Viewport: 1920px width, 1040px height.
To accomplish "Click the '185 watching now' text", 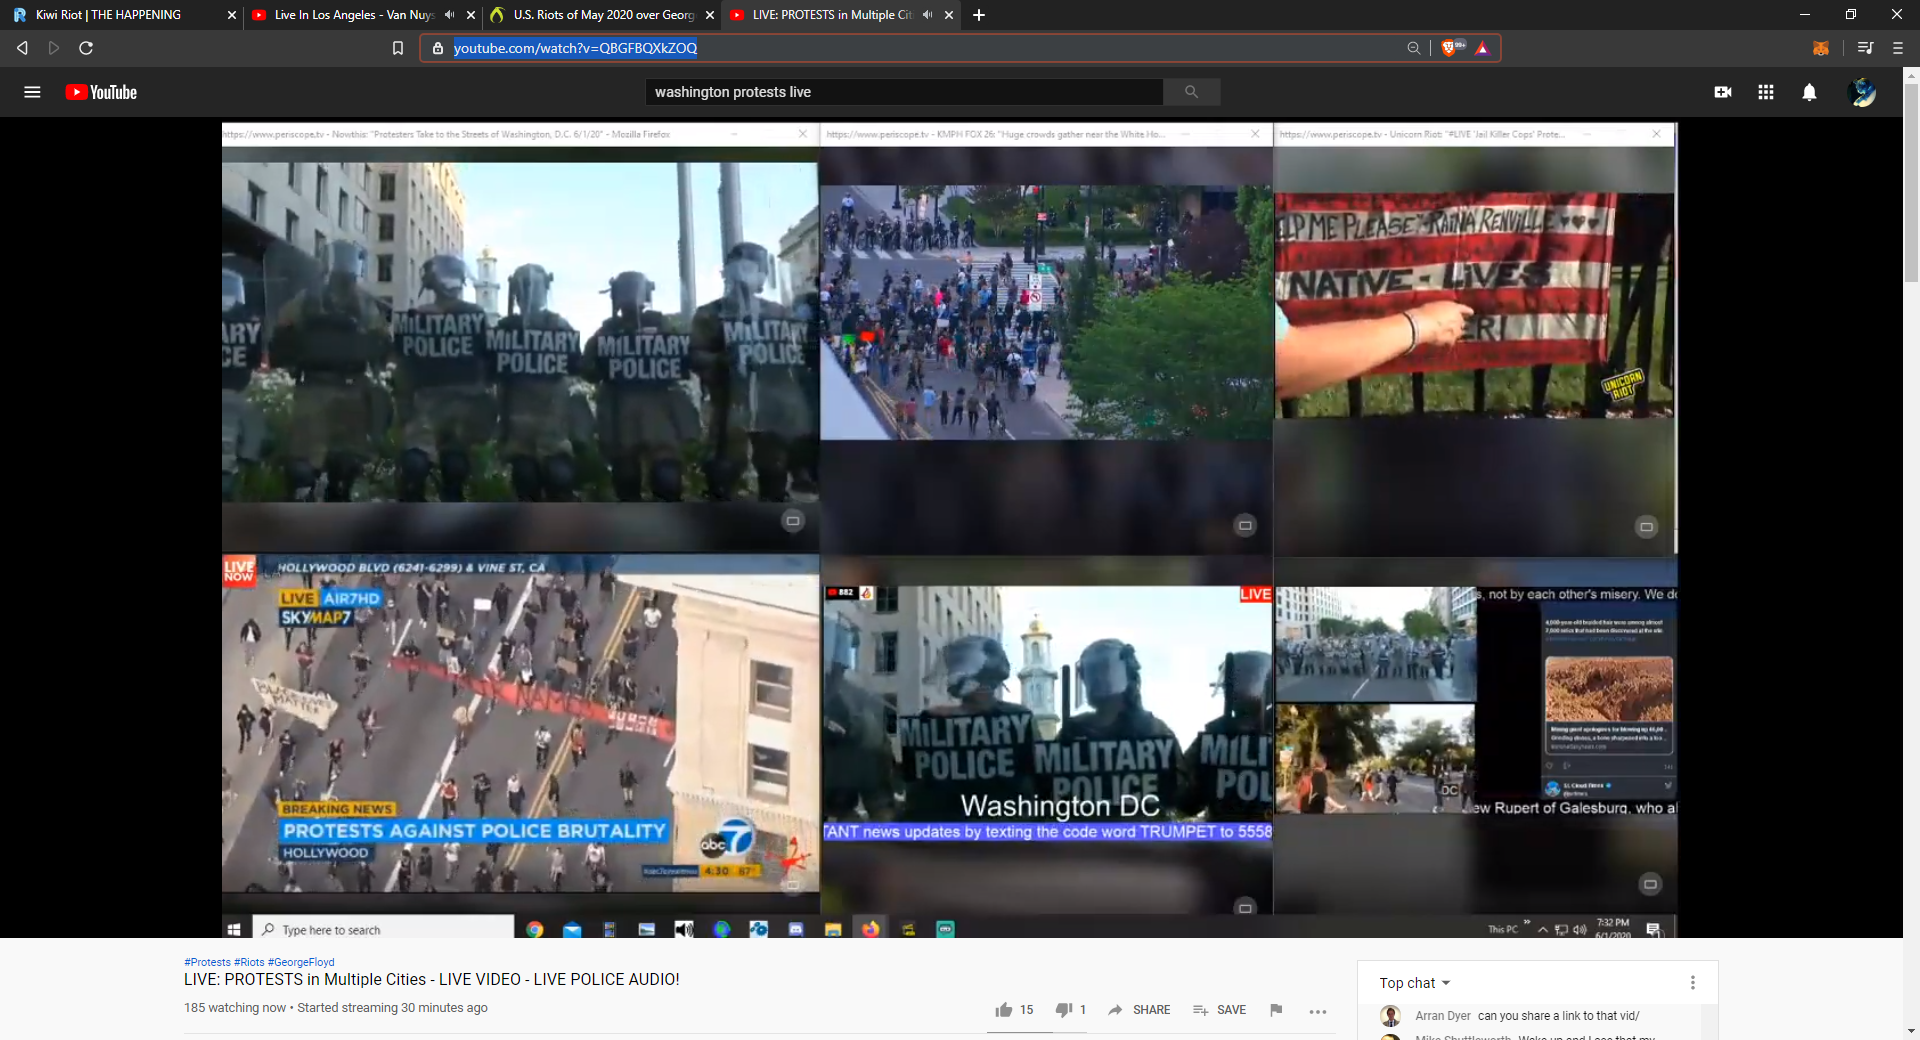I will click(234, 1008).
